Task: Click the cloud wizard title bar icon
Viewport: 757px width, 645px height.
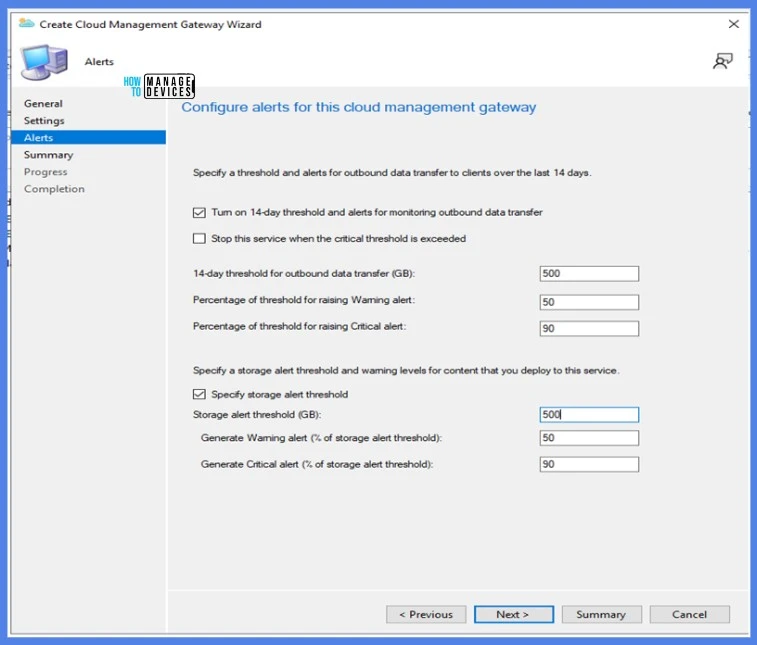Action: tap(27, 24)
